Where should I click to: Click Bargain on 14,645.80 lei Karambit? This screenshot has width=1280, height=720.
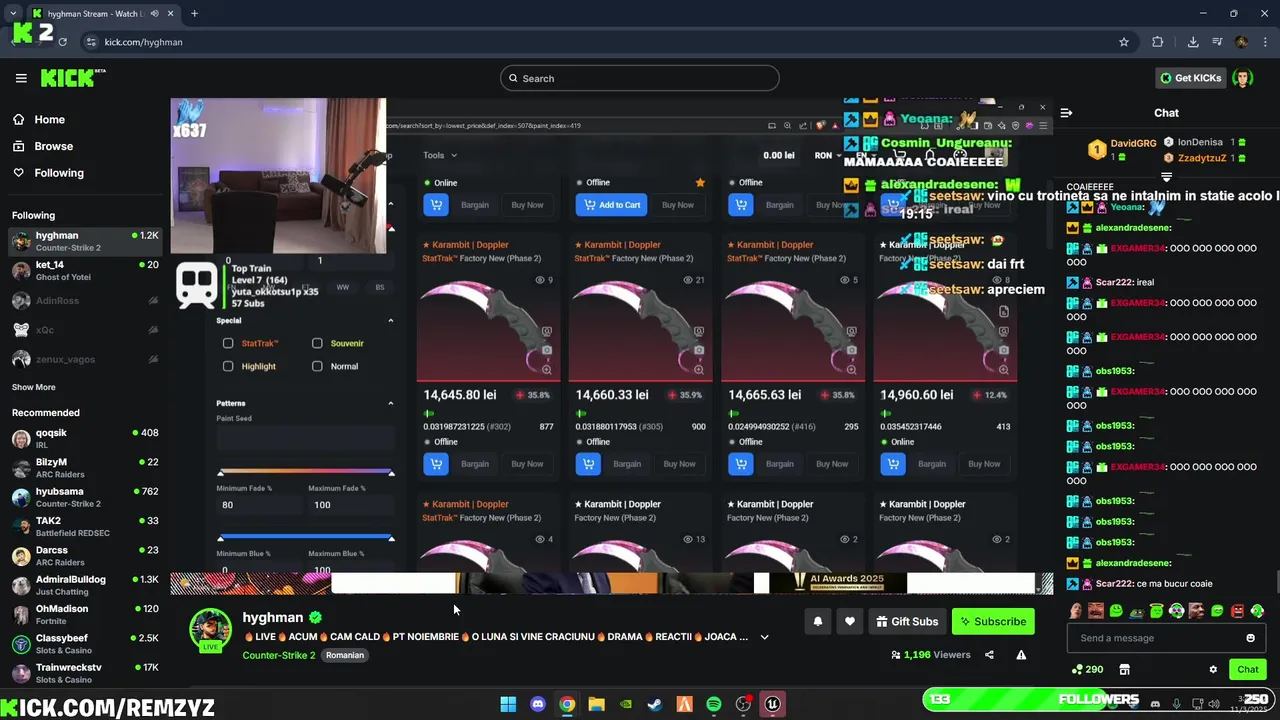pyautogui.click(x=475, y=464)
